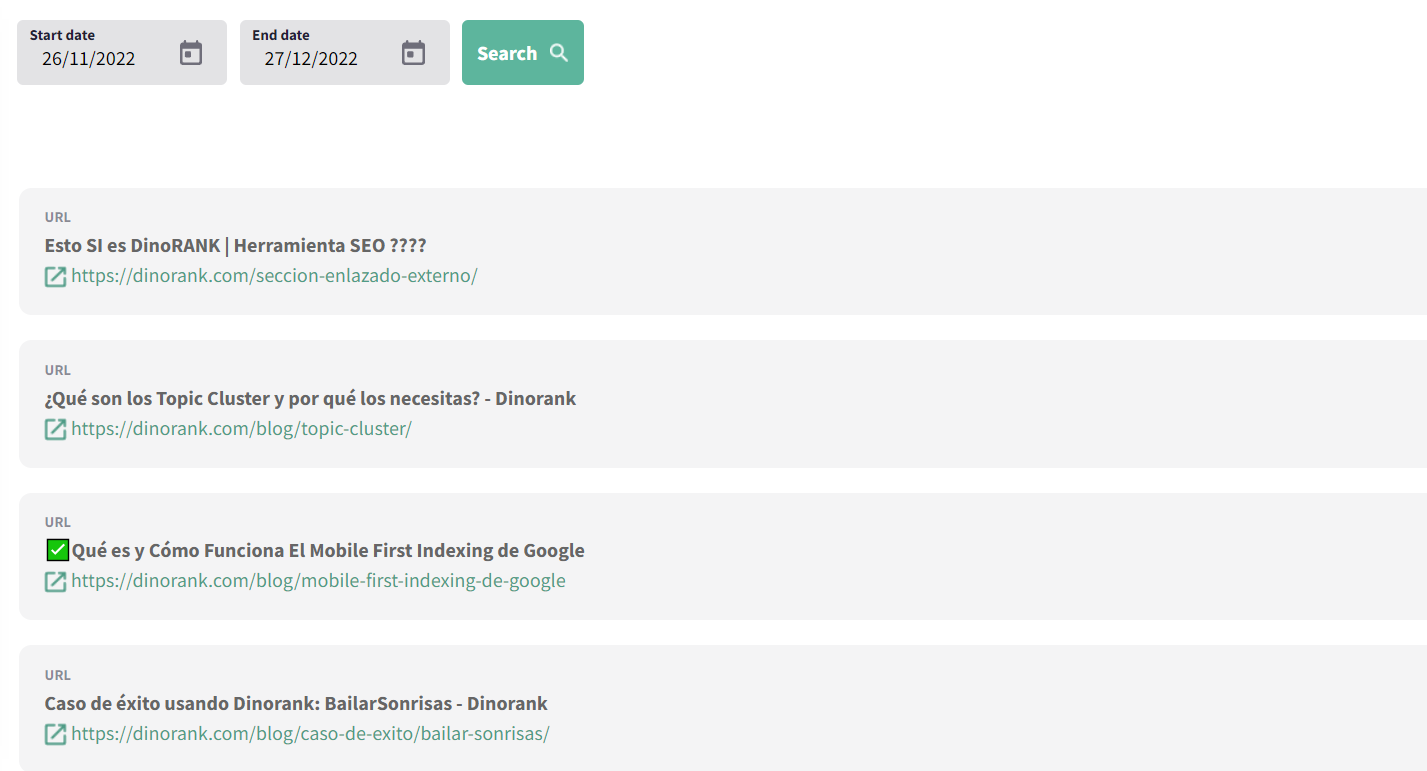Open the mobile-first-indexing-de-google link
Screen dimensions: 1427x771
click(318, 580)
